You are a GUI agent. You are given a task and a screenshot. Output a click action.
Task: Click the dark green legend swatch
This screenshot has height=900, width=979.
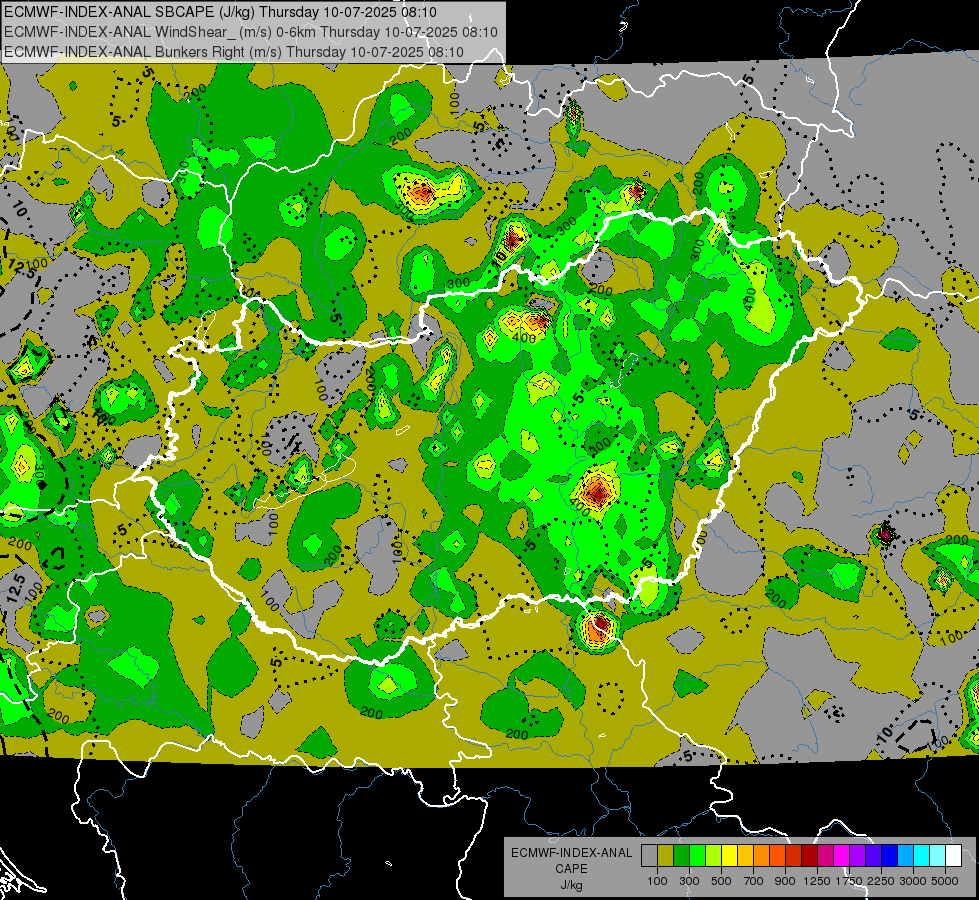(x=681, y=856)
